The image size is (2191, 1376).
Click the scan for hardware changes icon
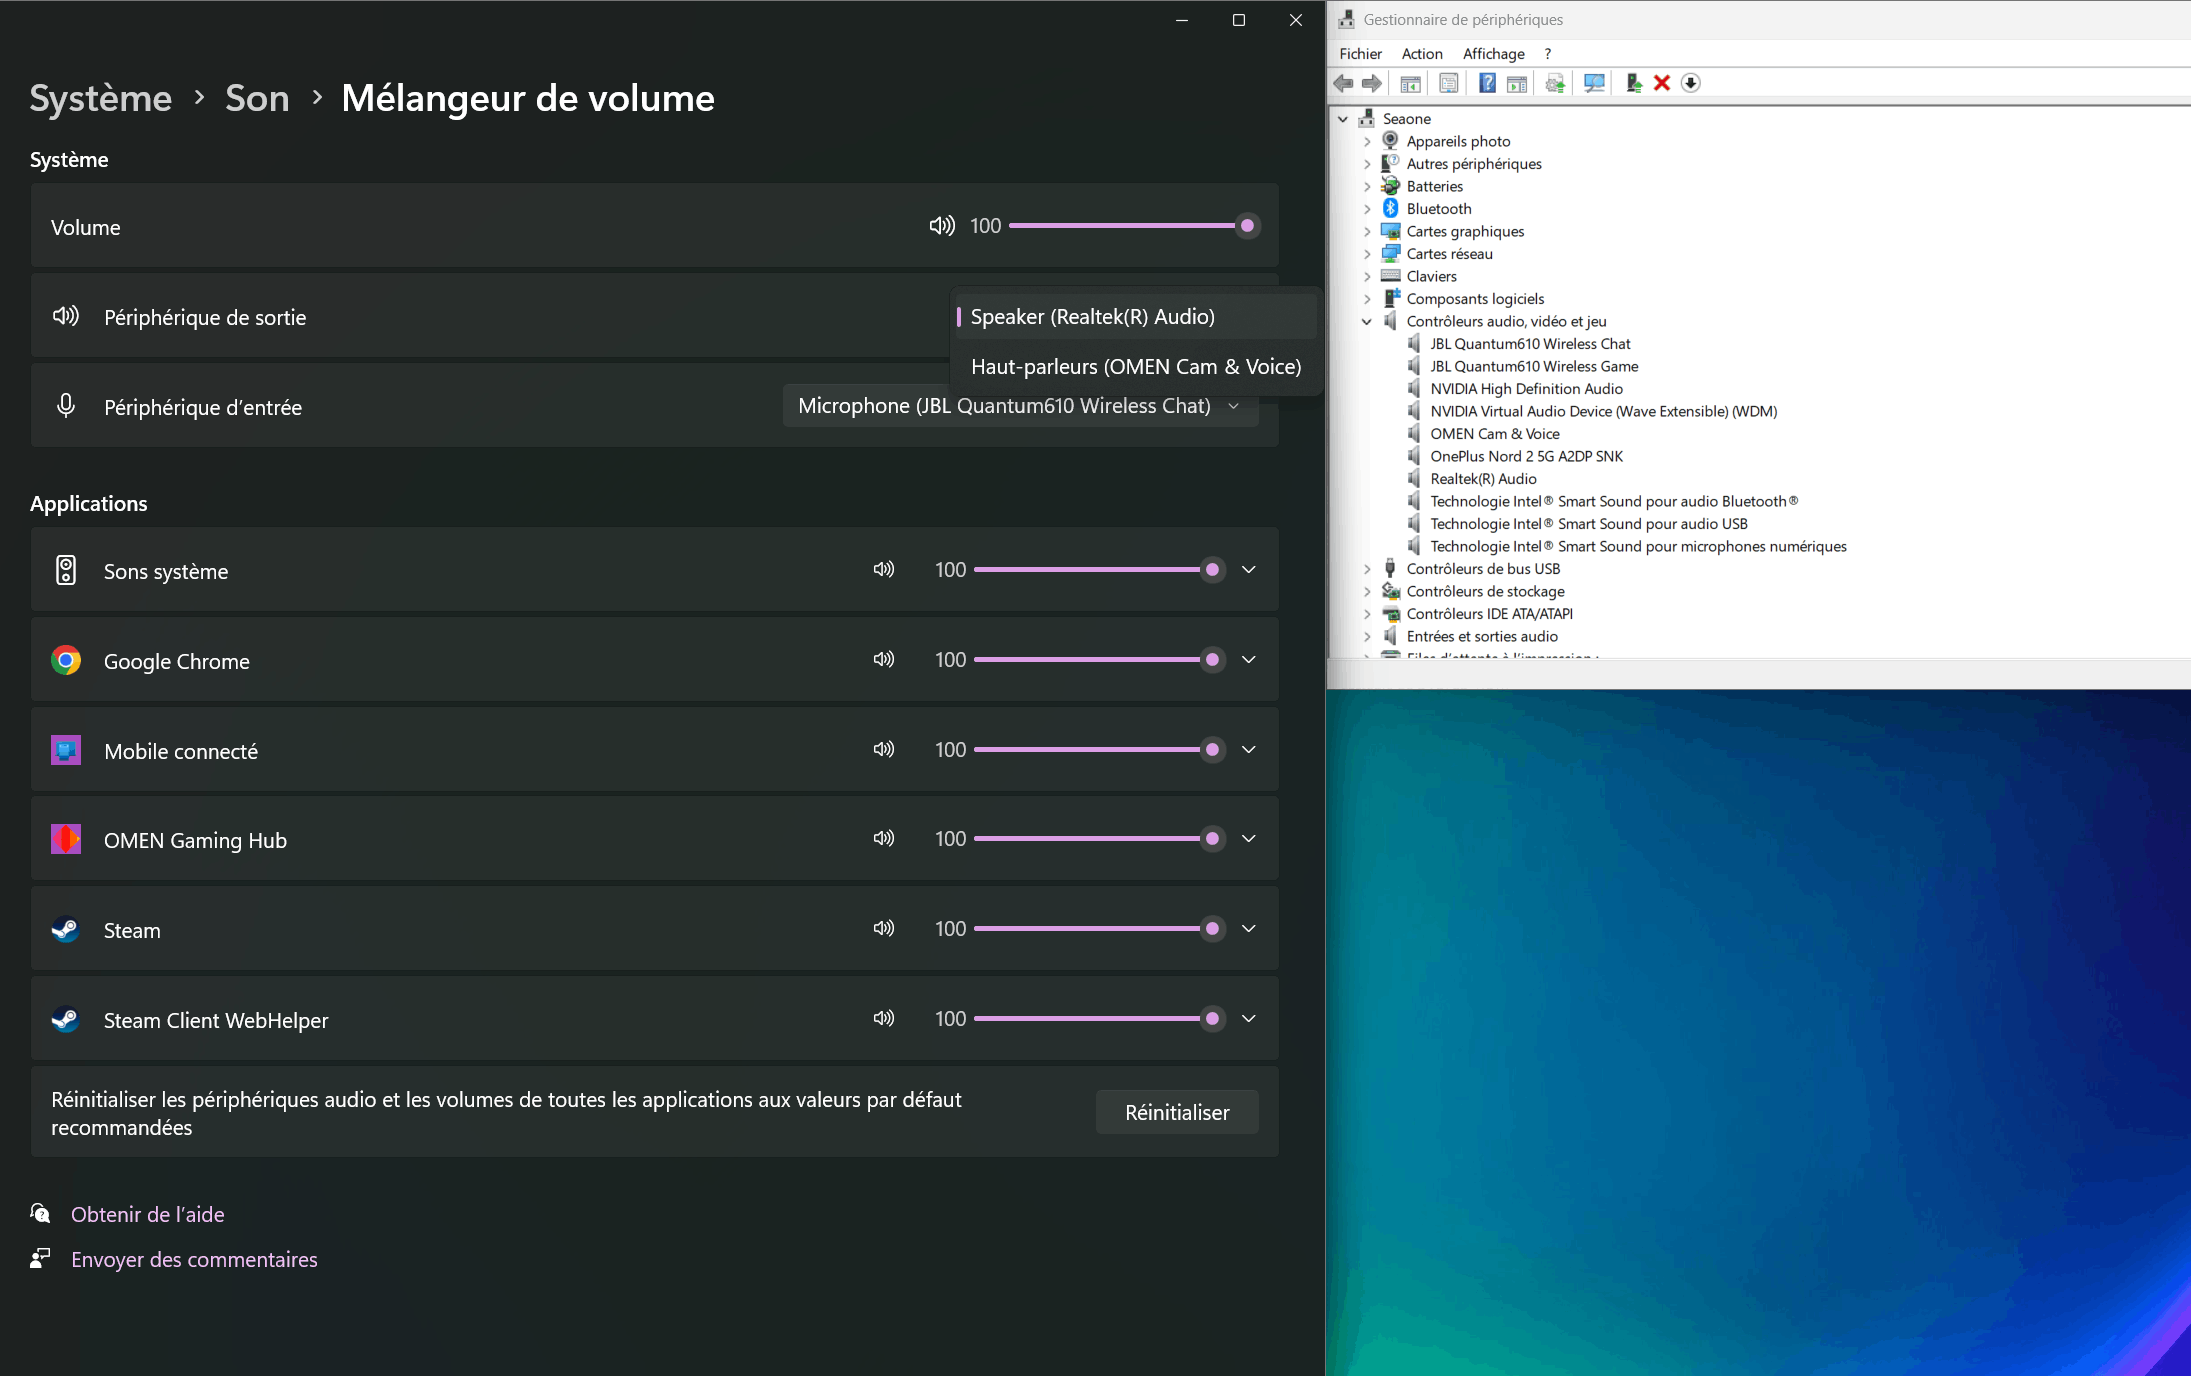(x=1594, y=83)
